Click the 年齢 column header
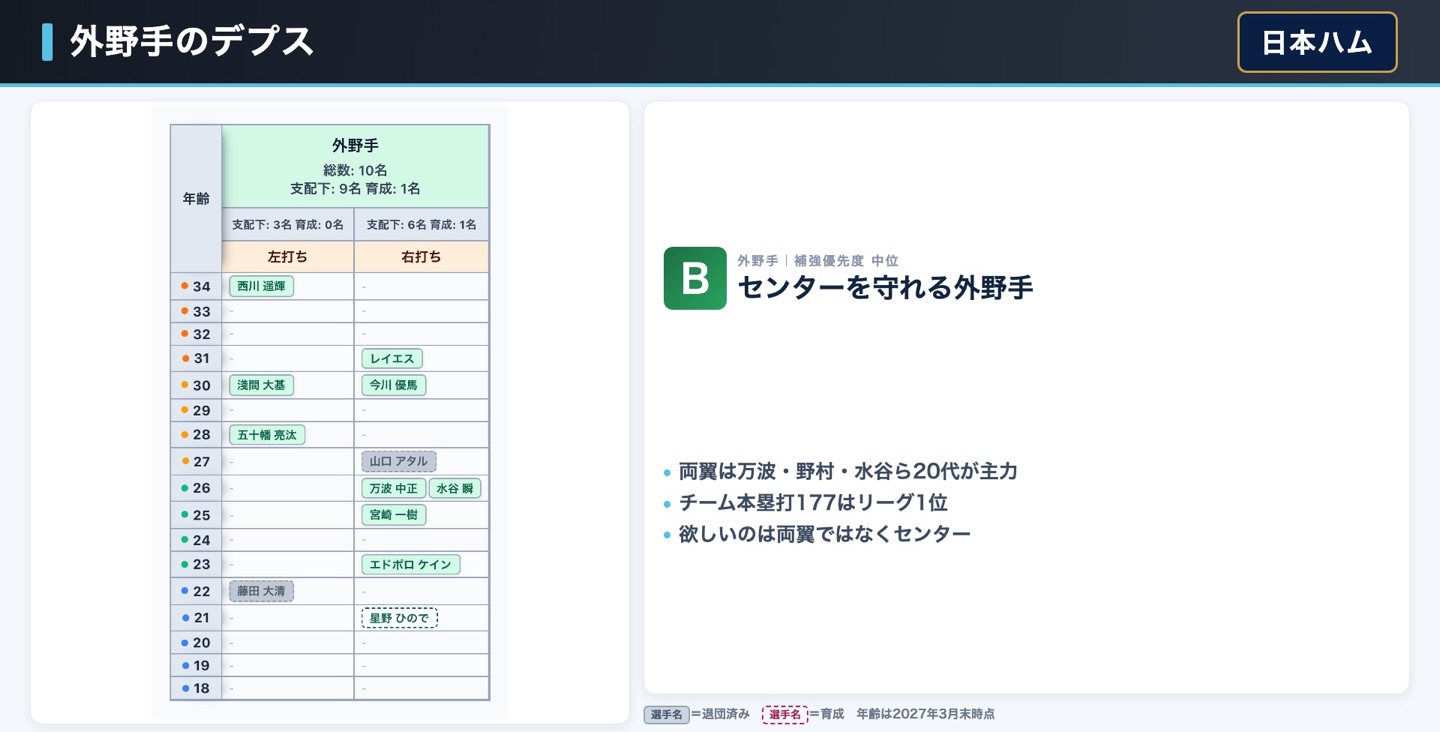This screenshot has height=732, width=1440. click(196, 199)
